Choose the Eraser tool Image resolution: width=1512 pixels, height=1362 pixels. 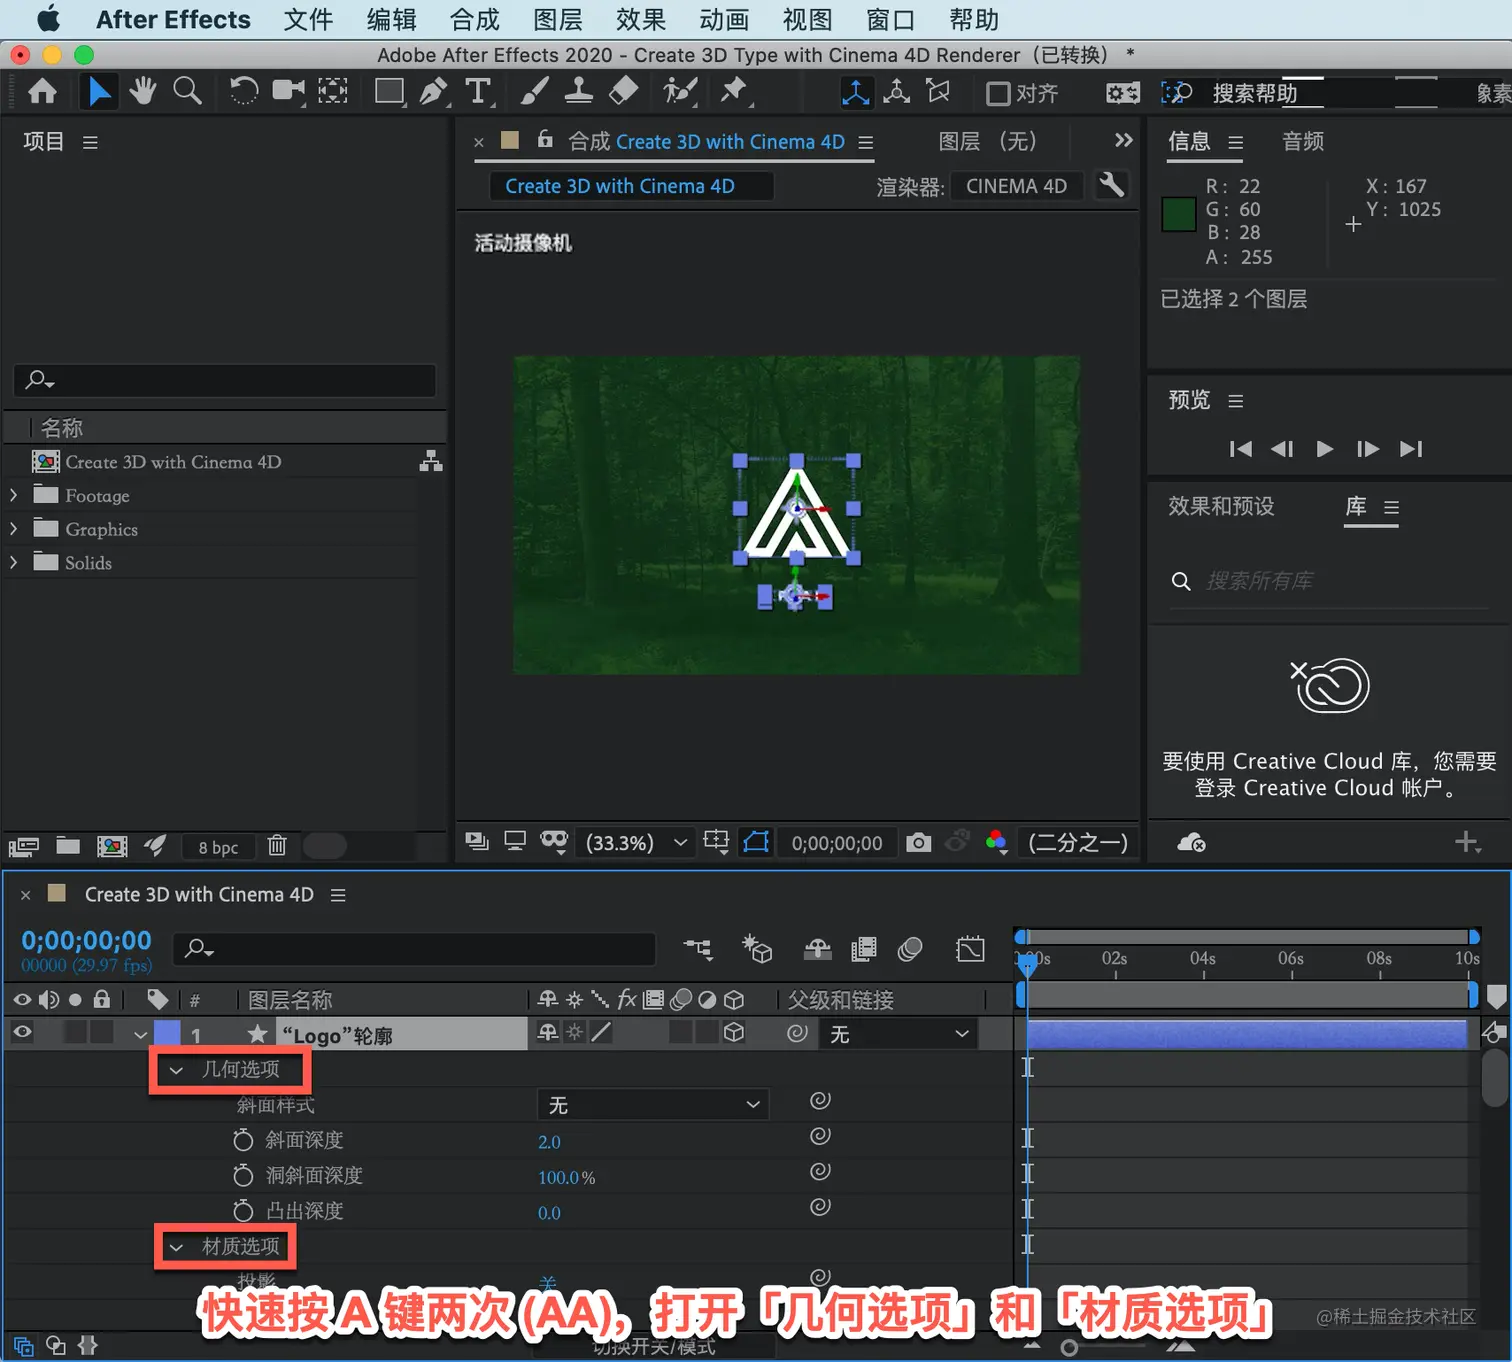tap(623, 91)
